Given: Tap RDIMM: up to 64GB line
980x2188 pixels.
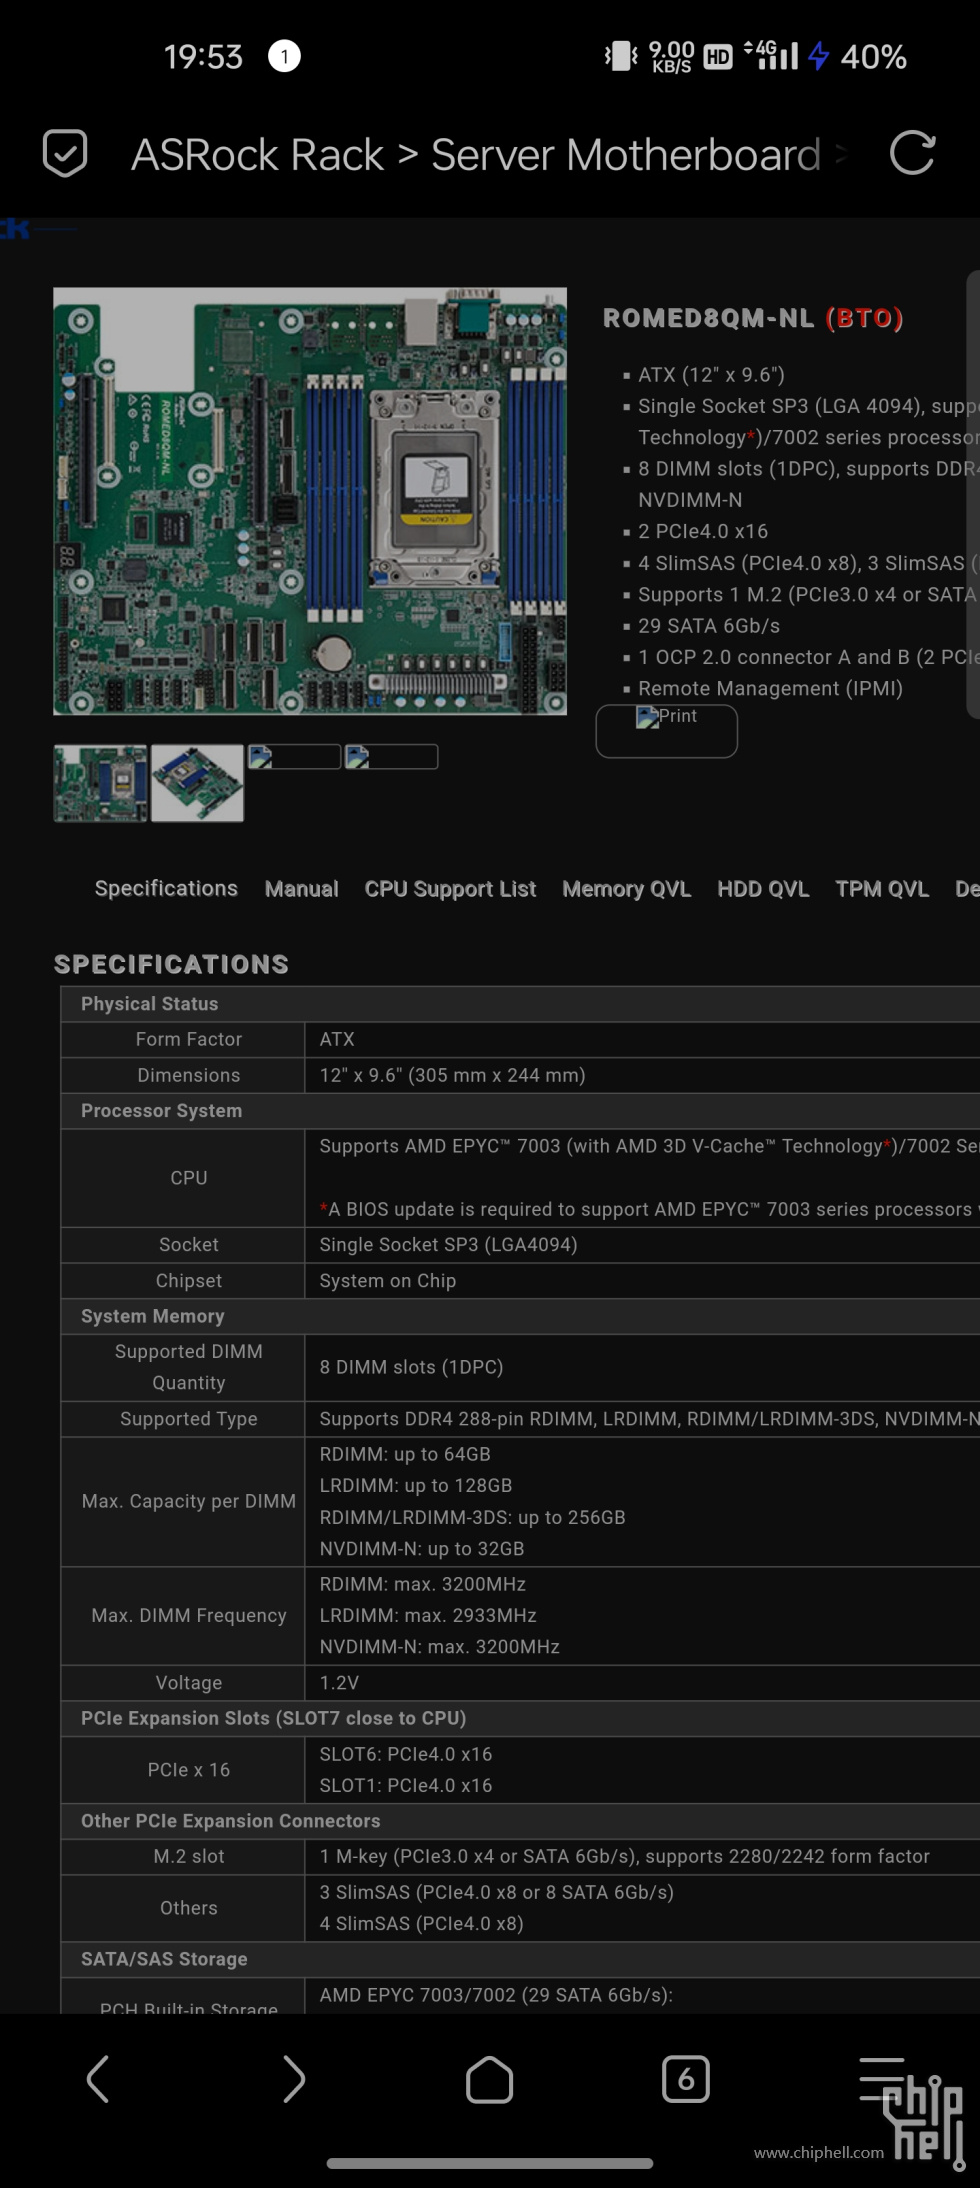Looking at the screenshot, I should tap(405, 1454).
